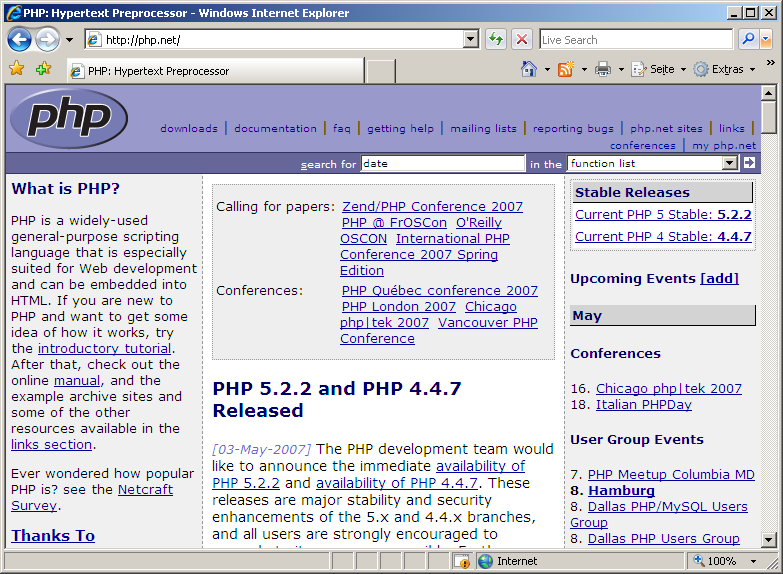This screenshot has width=783, height=574.
Task: Open the downloads link in site navigation
Action: 189,128
